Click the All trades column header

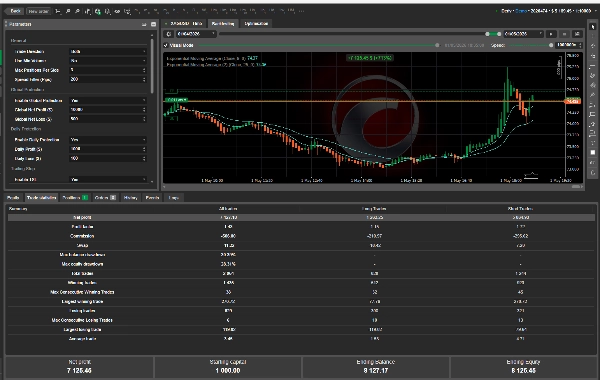click(x=228, y=209)
